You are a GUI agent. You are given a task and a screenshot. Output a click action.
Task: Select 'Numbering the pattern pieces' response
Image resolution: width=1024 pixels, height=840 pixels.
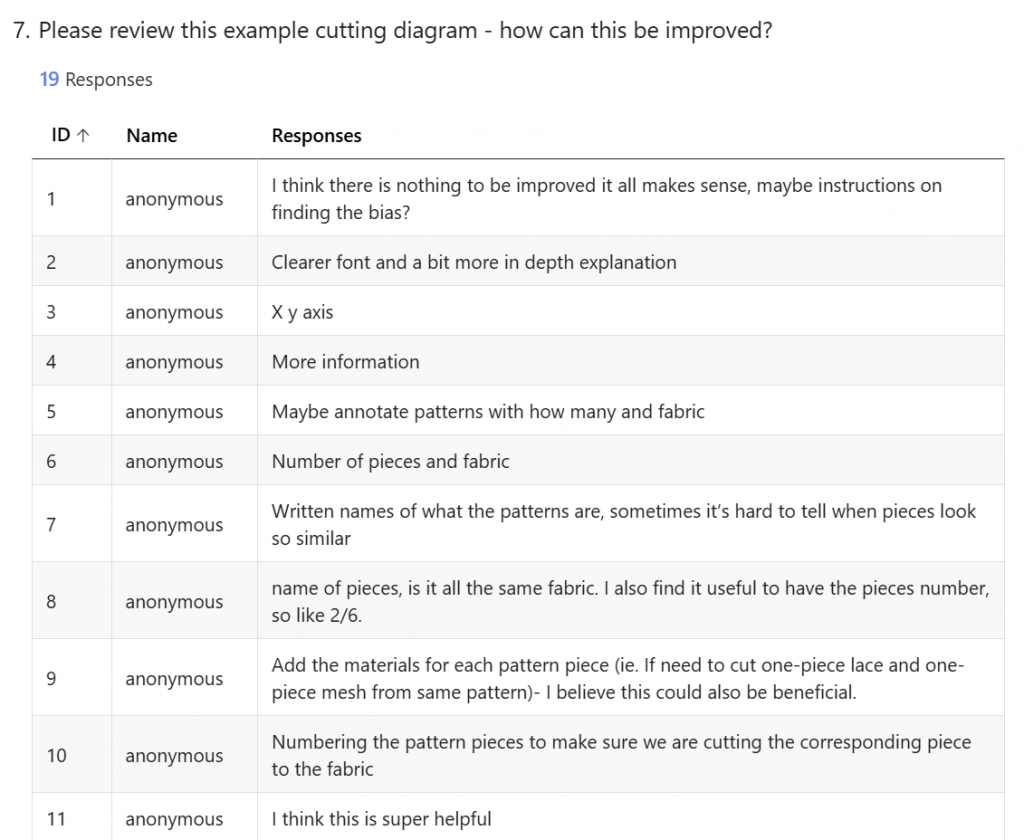[x=621, y=755]
